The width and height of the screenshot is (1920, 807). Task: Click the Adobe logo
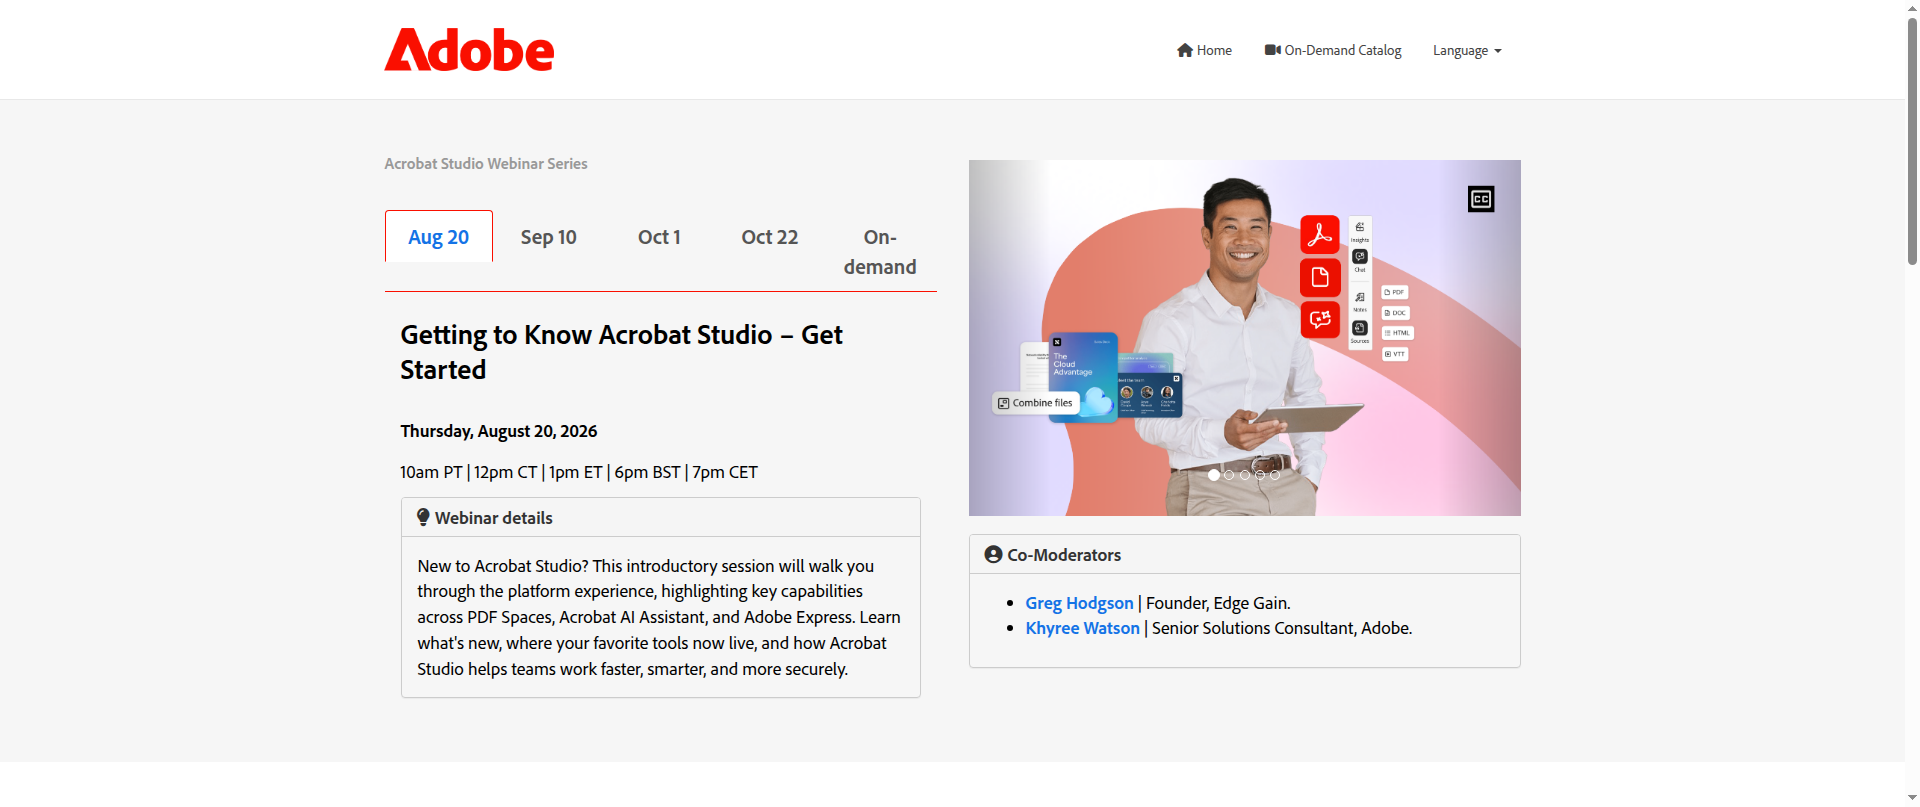[x=469, y=50]
